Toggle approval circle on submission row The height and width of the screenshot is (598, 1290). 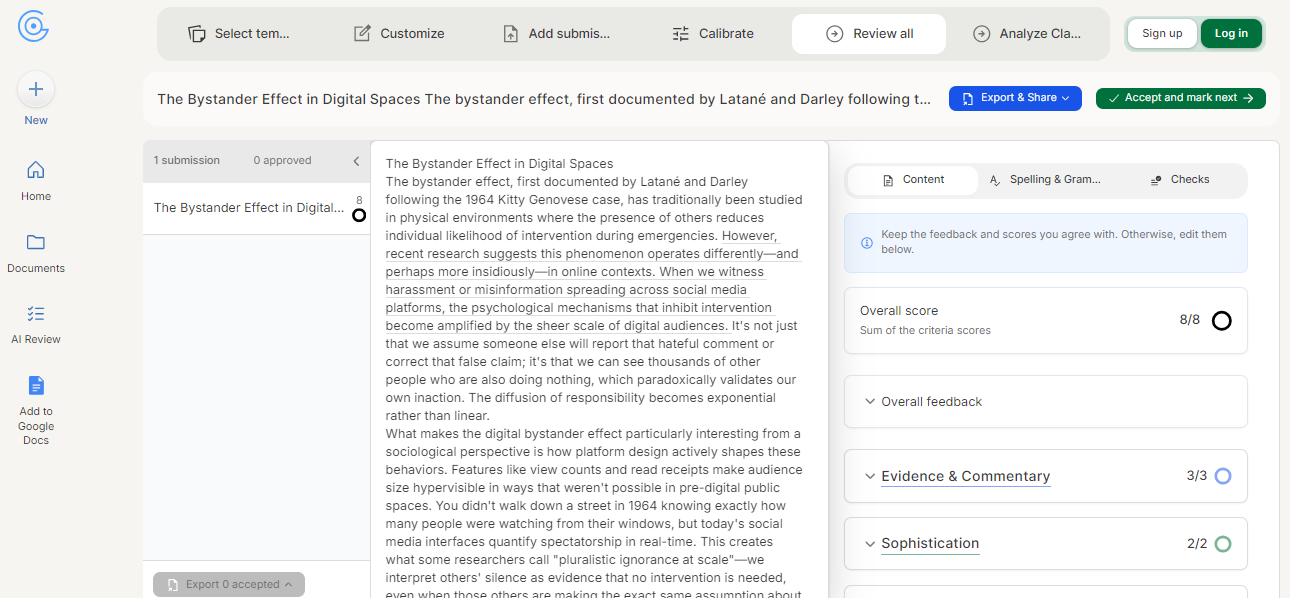359,215
